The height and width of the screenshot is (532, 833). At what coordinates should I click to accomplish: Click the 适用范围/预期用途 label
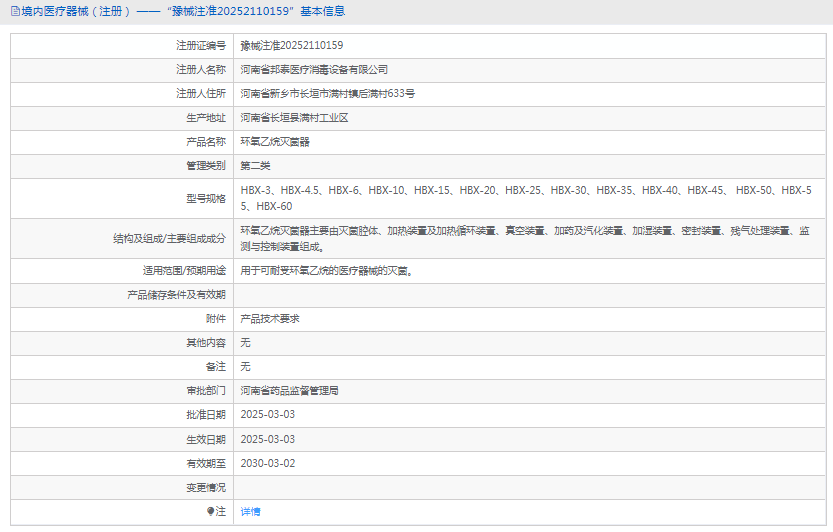(184, 271)
